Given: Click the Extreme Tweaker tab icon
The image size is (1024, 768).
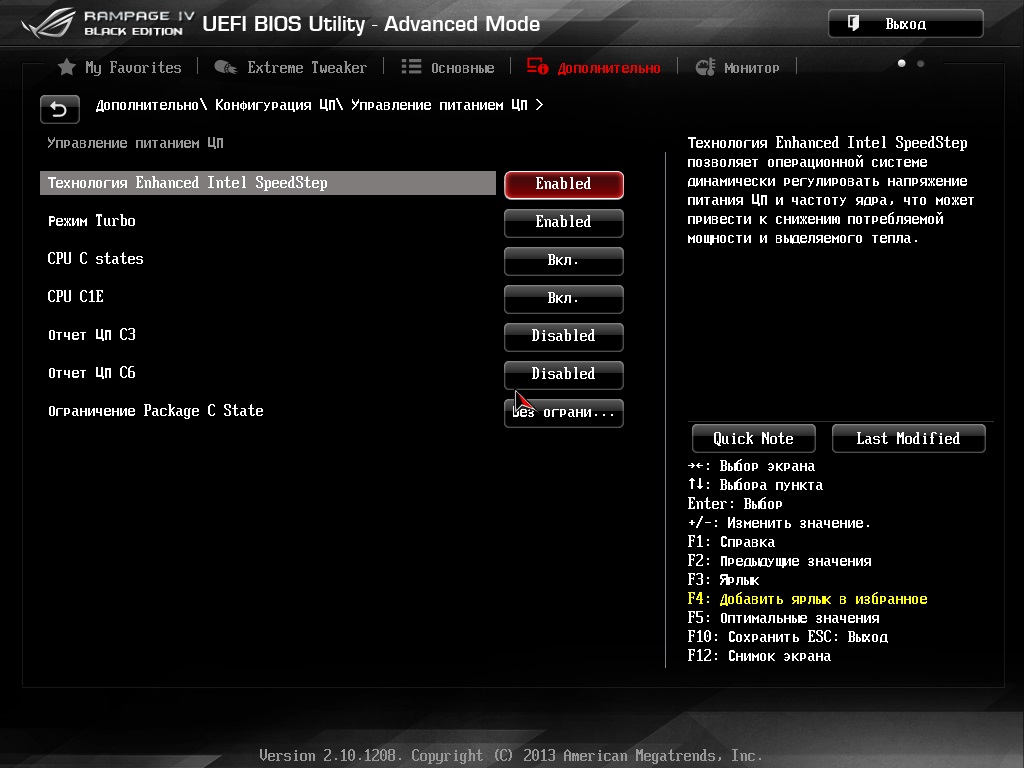Looking at the screenshot, I should 225,67.
